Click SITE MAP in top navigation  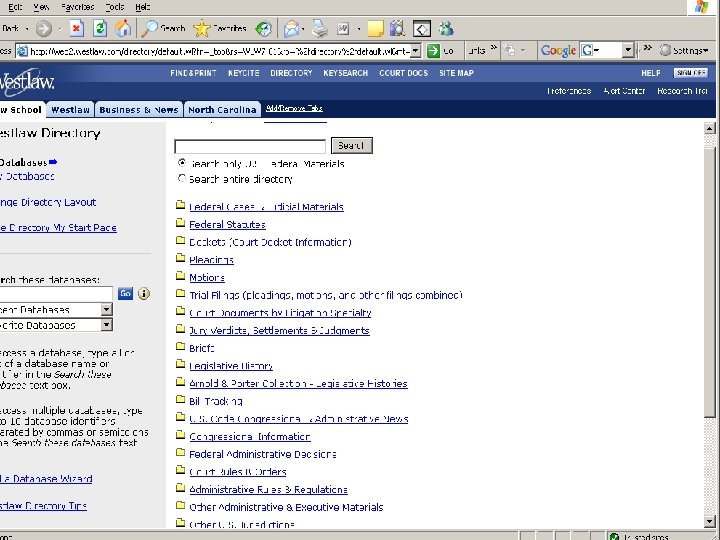(456, 73)
